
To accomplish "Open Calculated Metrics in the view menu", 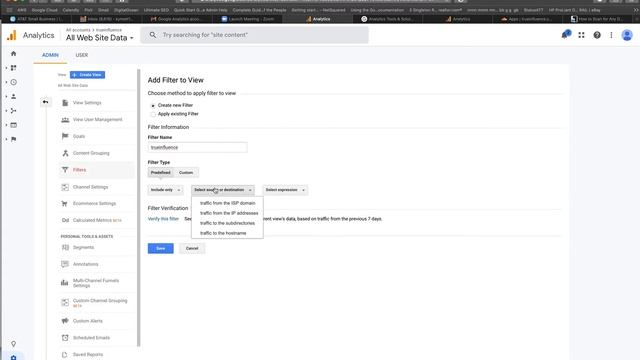I will 97,220.
